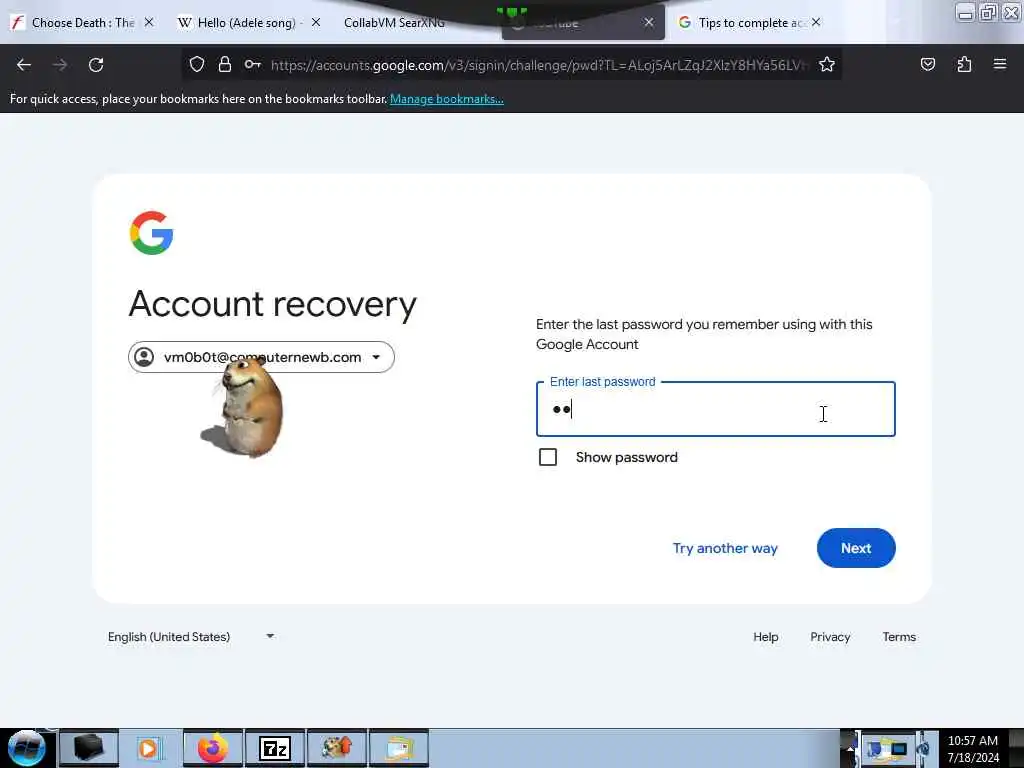Switch to the CollabVM SearXNG tab
This screenshot has width=1024, height=768.
[x=394, y=23]
